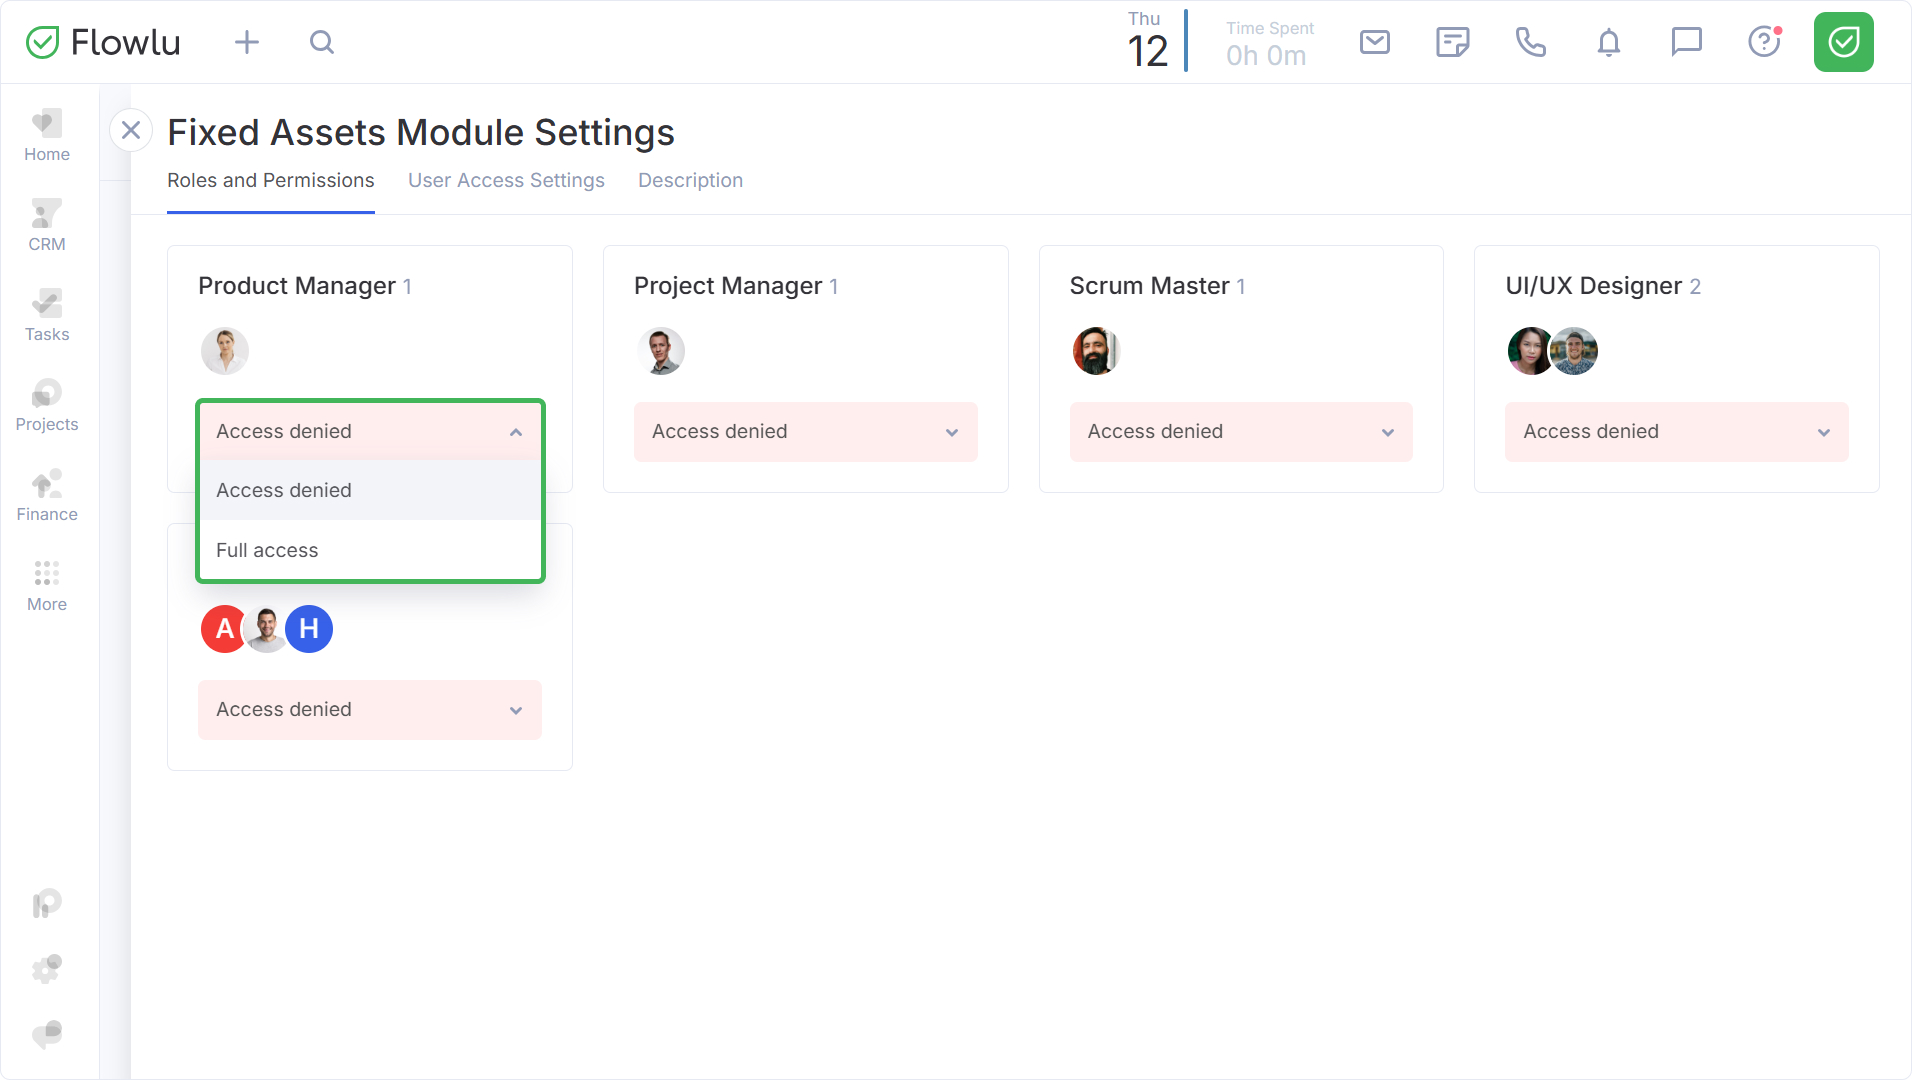Switch to Description tab
The image size is (1912, 1080).
690,180
